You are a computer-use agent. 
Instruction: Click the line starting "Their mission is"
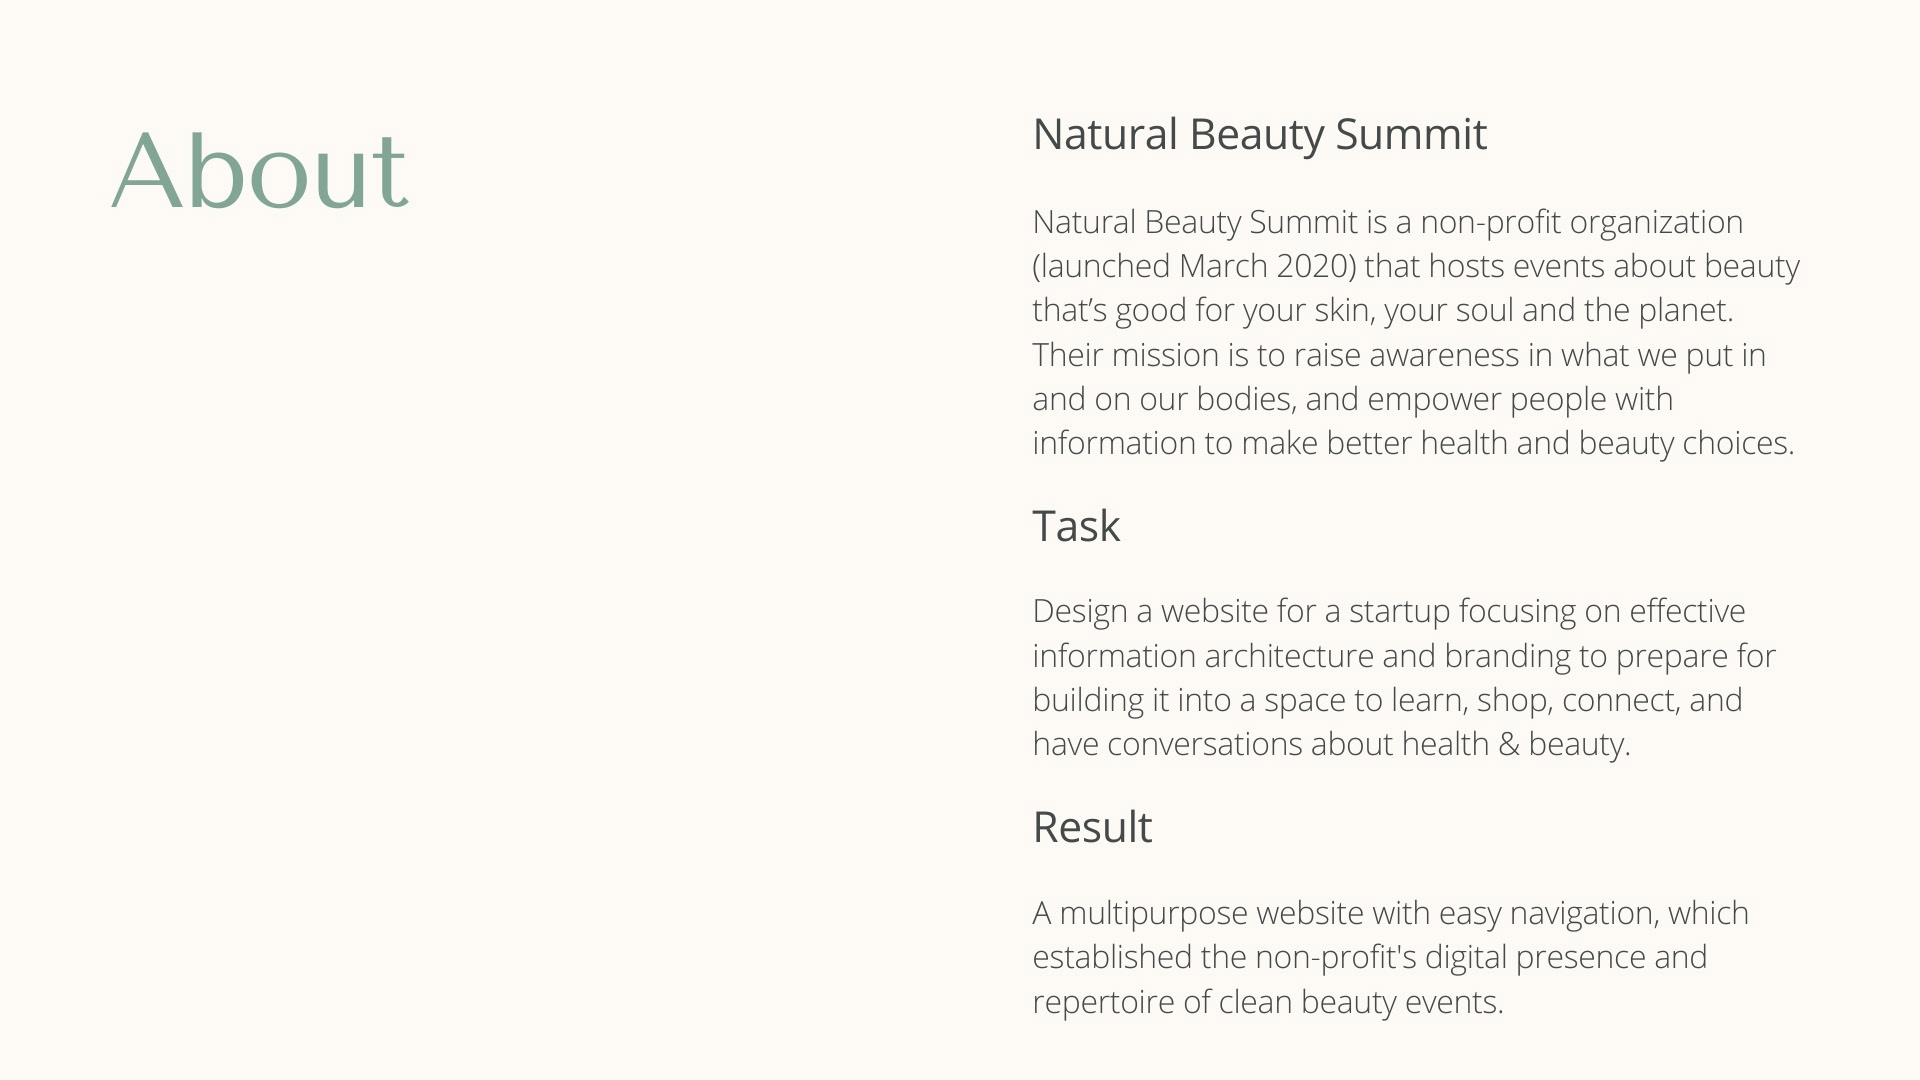coord(1398,355)
